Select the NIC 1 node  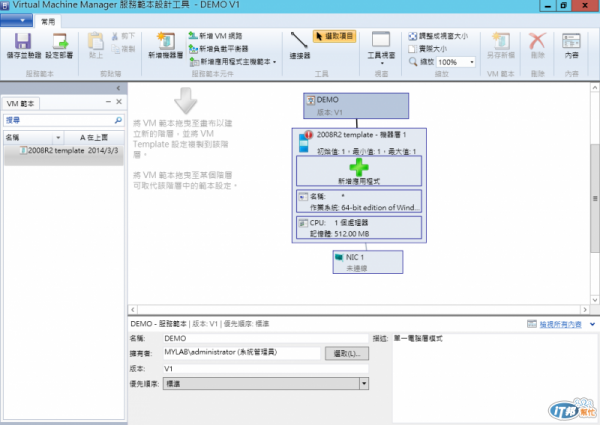[x=368, y=262]
